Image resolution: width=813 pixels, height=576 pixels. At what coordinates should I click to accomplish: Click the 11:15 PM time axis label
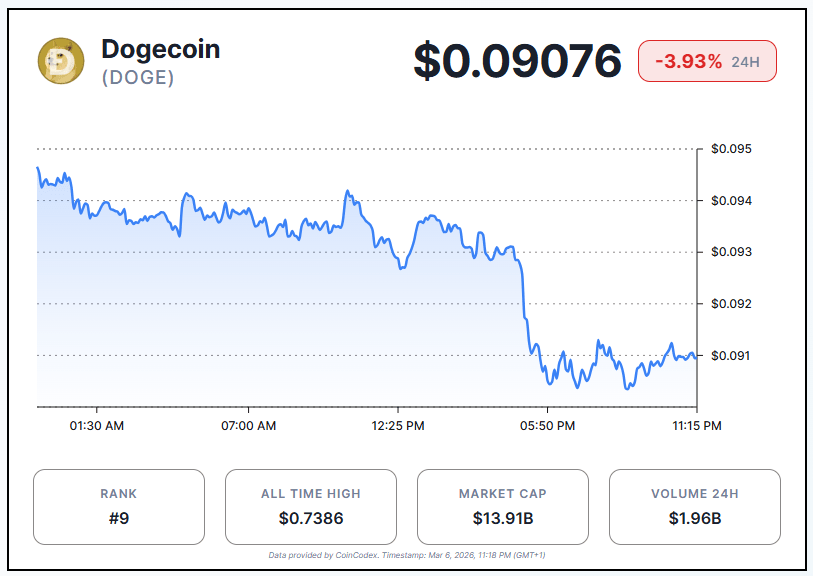tap(696, 426)
